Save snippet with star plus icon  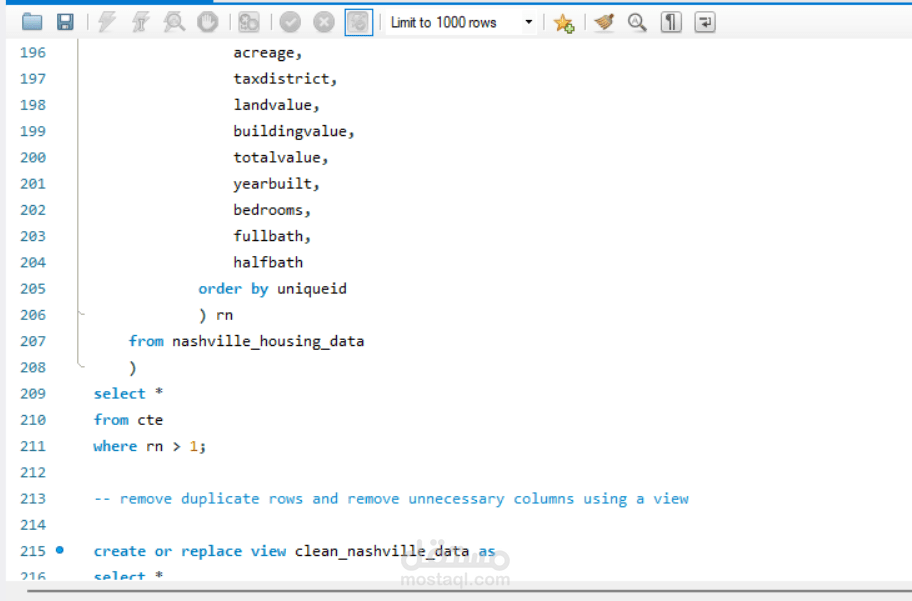pyautogui.click(x=564, y=23)
